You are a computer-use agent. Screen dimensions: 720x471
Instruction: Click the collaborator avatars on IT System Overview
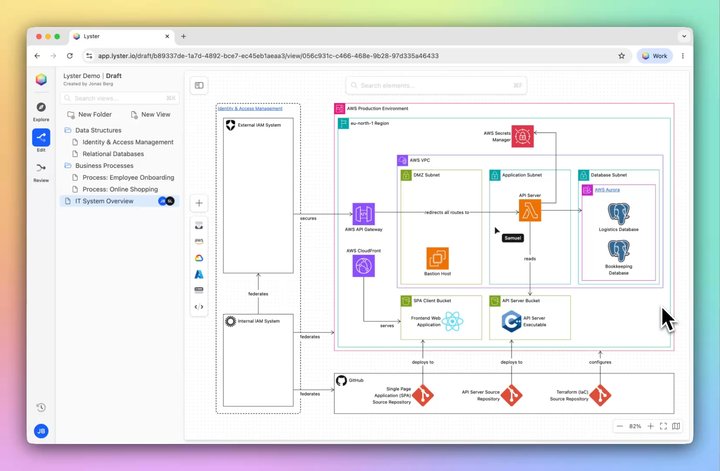tap(166, 201)
